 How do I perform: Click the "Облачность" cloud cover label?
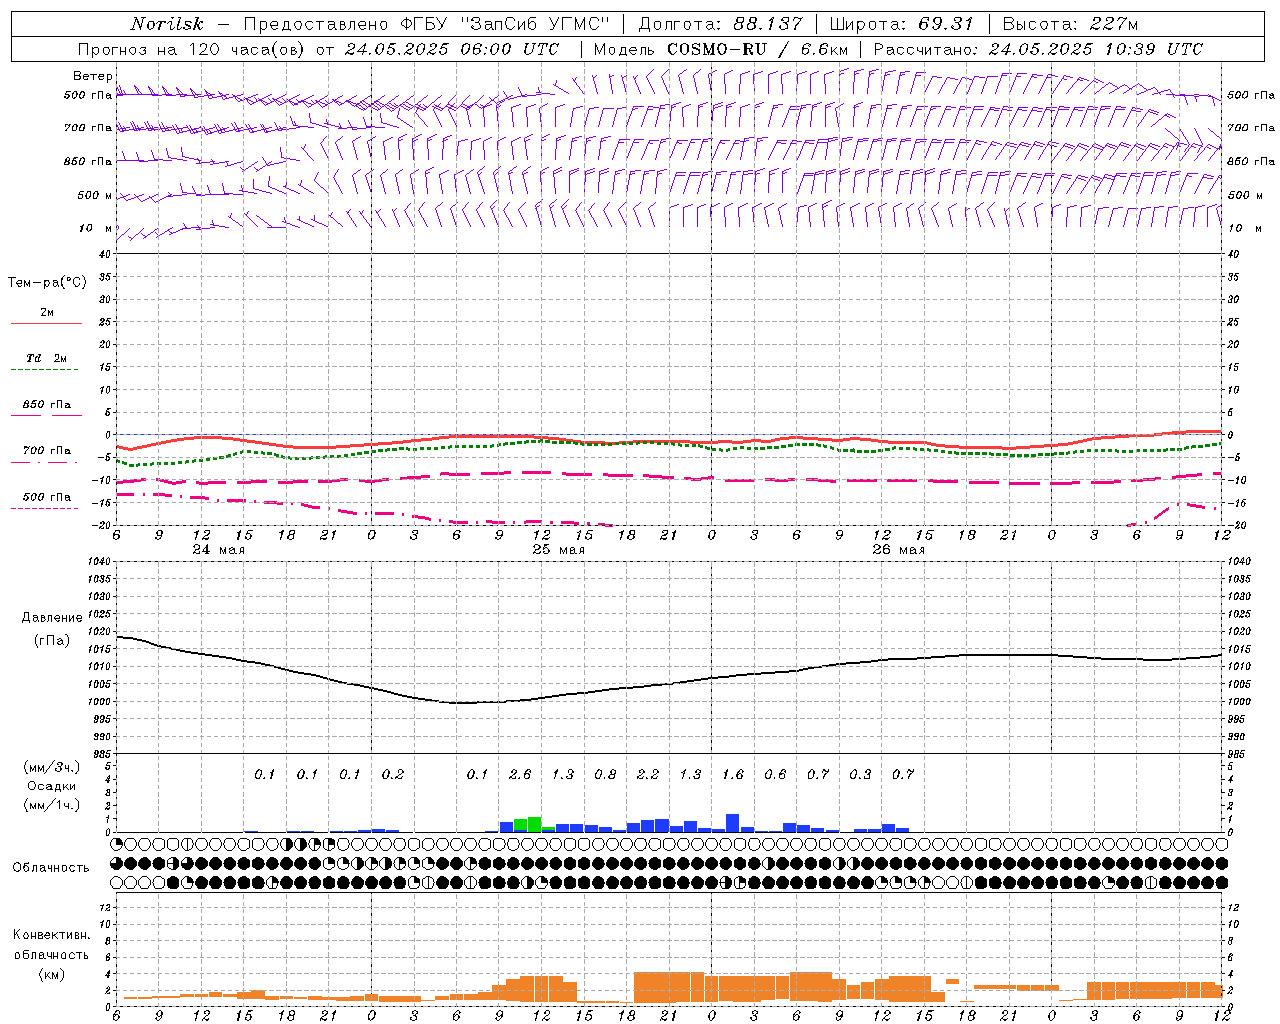51,868
